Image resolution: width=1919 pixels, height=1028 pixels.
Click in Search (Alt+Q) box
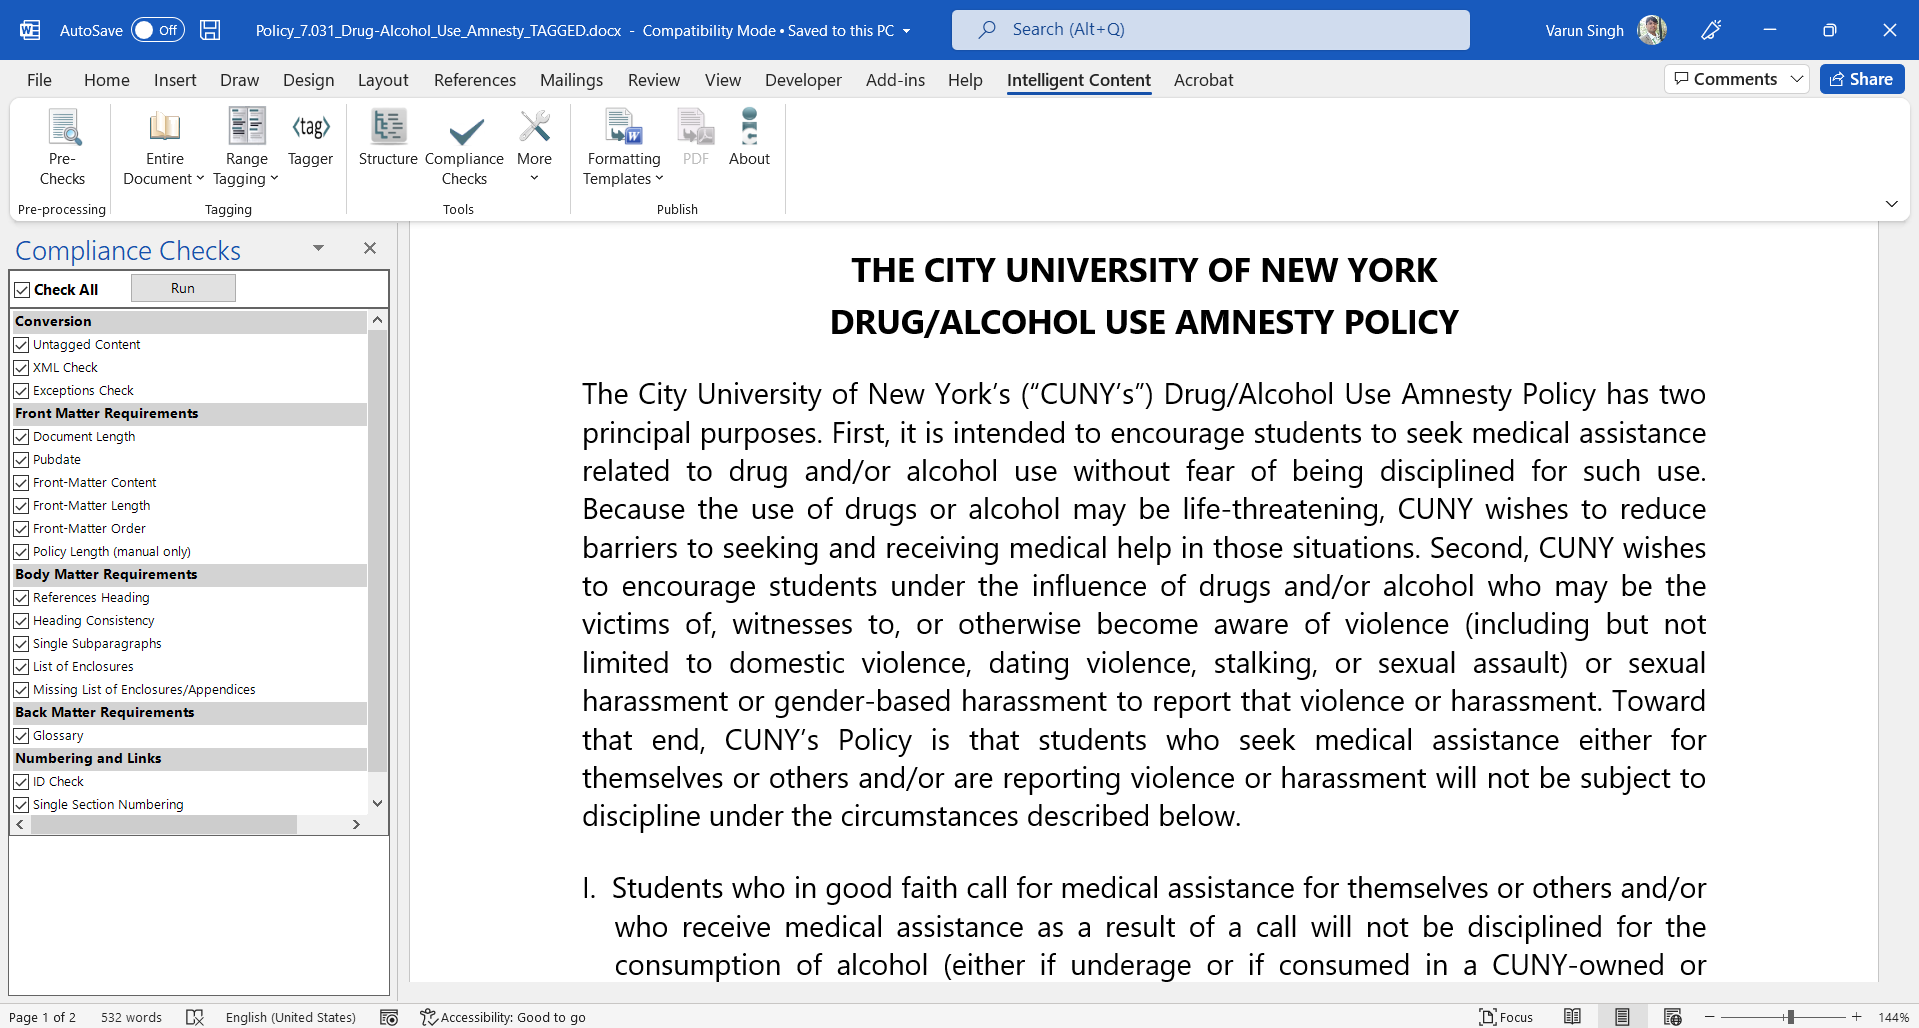tap(1210, 30)
